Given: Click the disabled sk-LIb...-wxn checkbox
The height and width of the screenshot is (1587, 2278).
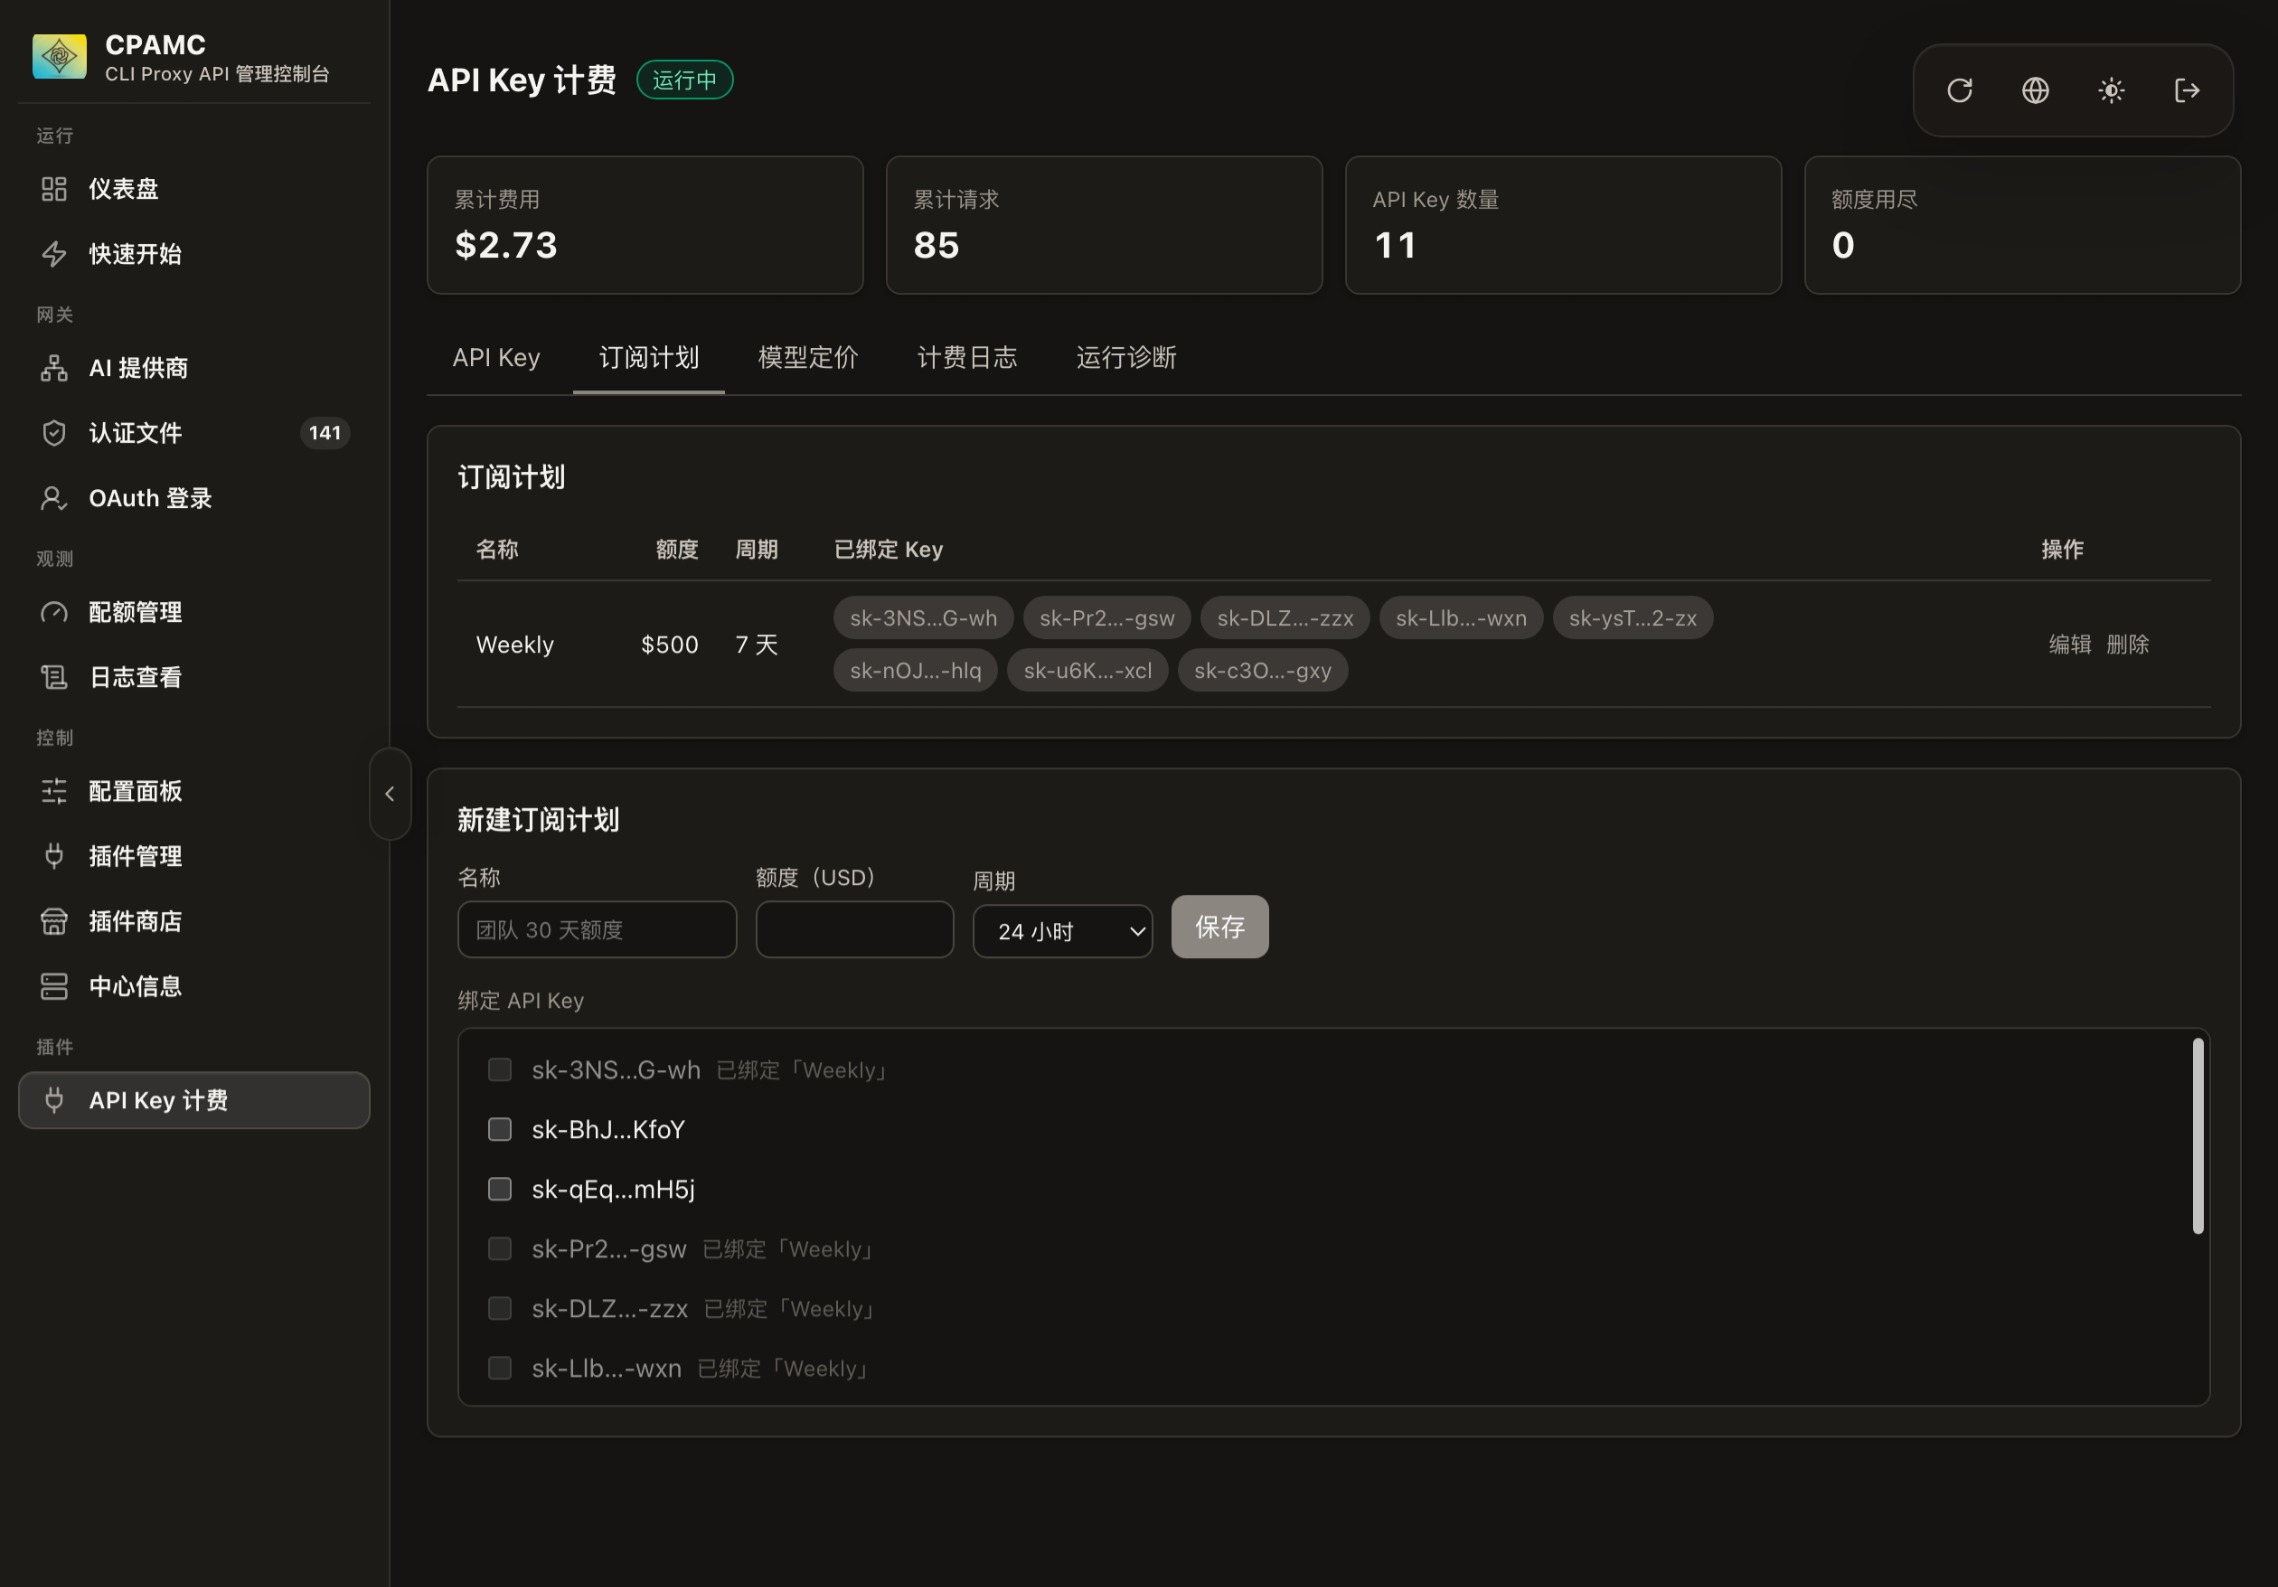Looking at the screenshot, I should (499, 1368).
